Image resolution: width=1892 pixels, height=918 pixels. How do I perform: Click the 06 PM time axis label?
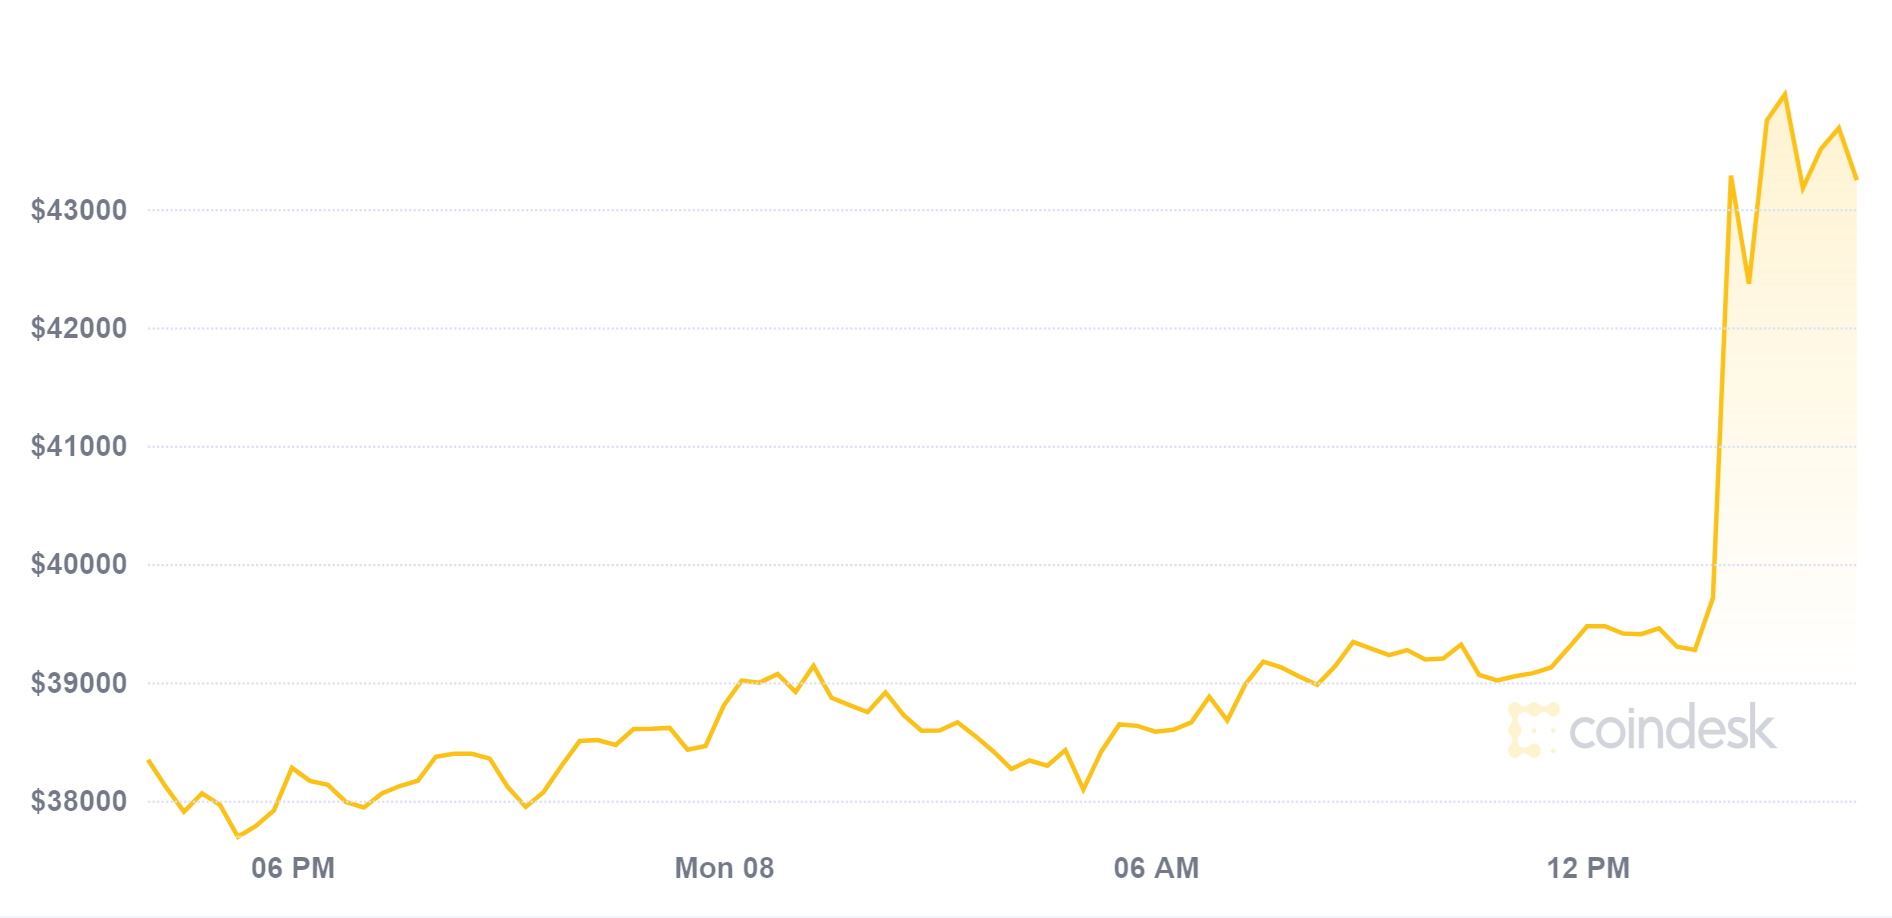point(293,868)
